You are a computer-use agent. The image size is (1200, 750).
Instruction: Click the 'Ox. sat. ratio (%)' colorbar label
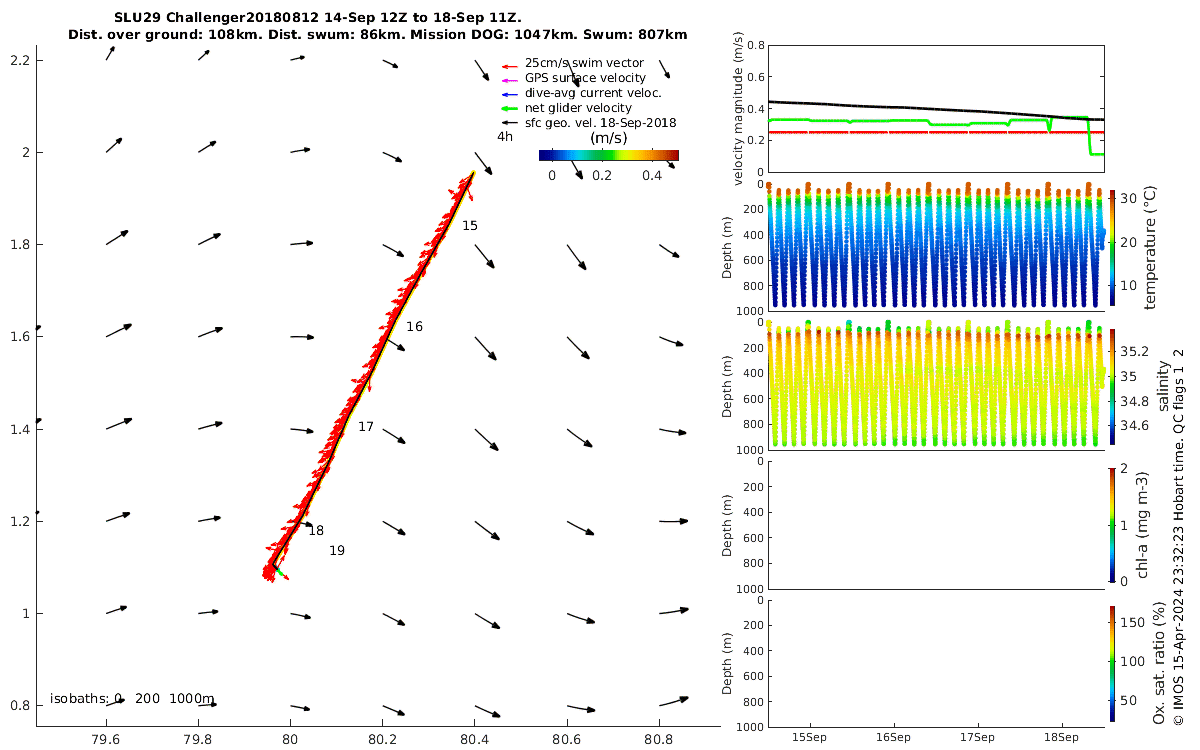1160,663
